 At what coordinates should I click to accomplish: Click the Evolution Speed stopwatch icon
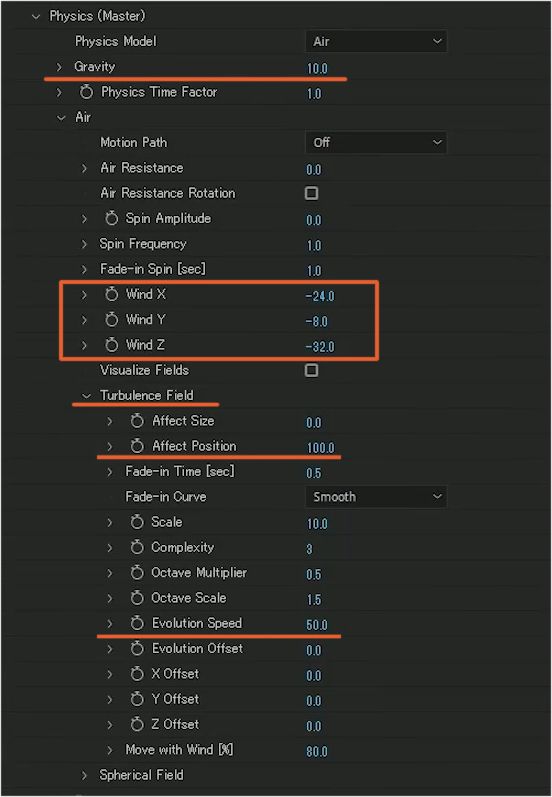[x=137, y=623]
